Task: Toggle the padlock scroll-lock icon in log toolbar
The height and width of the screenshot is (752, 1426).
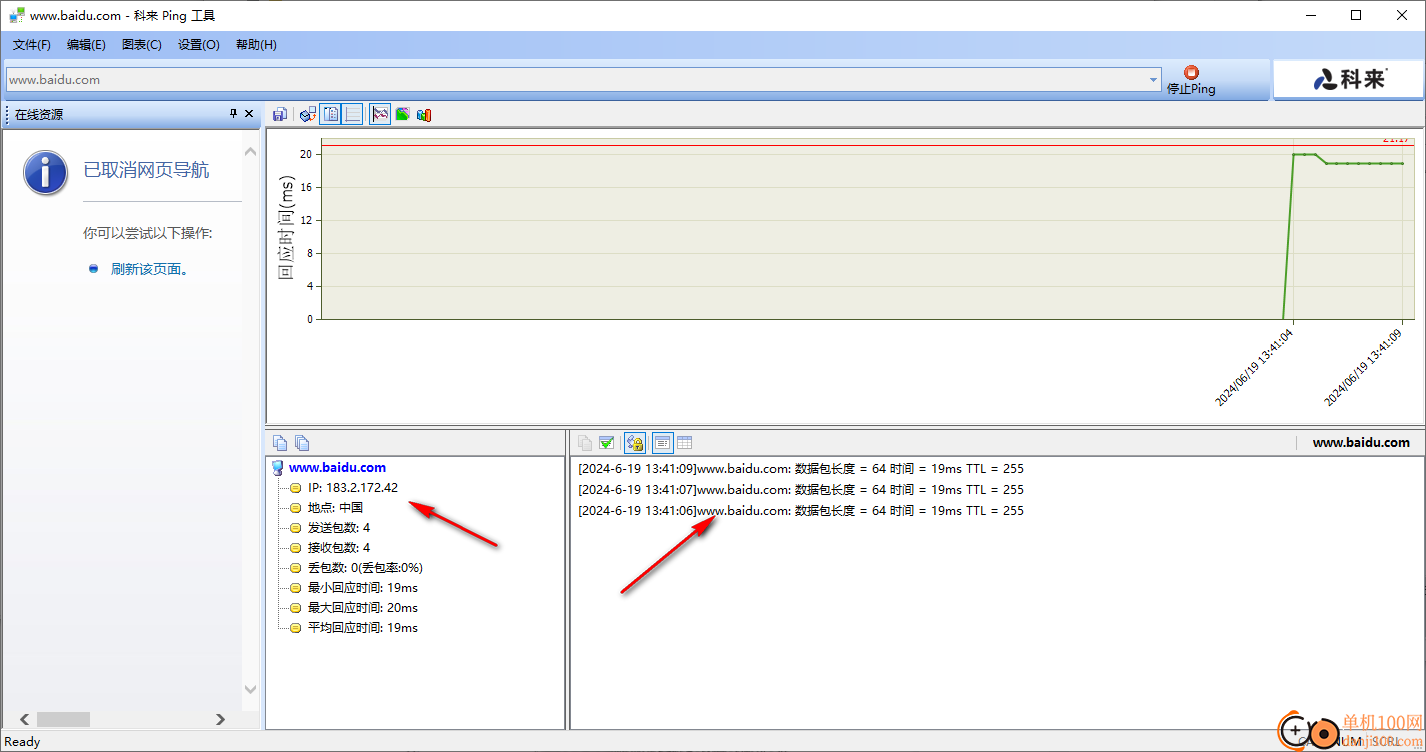Action: click(x=635, y=443)
